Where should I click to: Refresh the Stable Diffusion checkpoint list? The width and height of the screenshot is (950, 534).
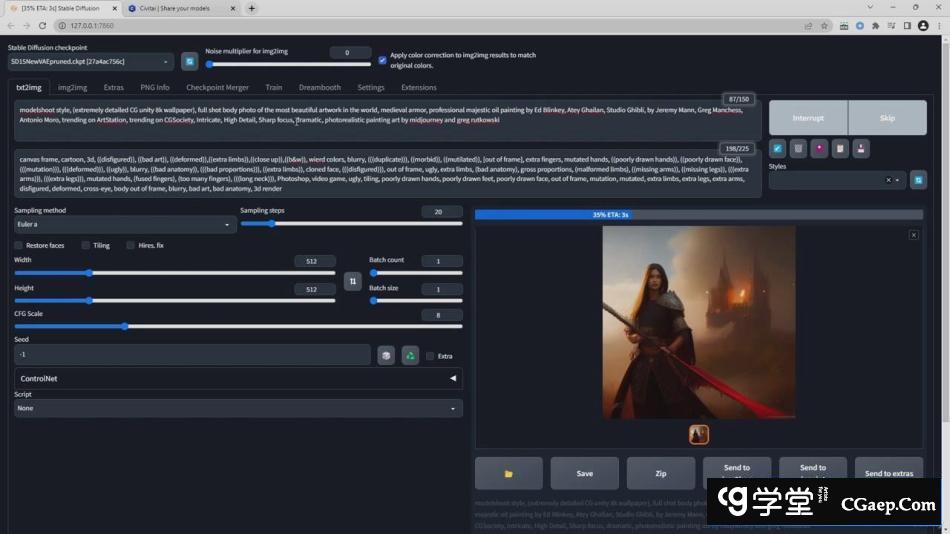(189, 62)
